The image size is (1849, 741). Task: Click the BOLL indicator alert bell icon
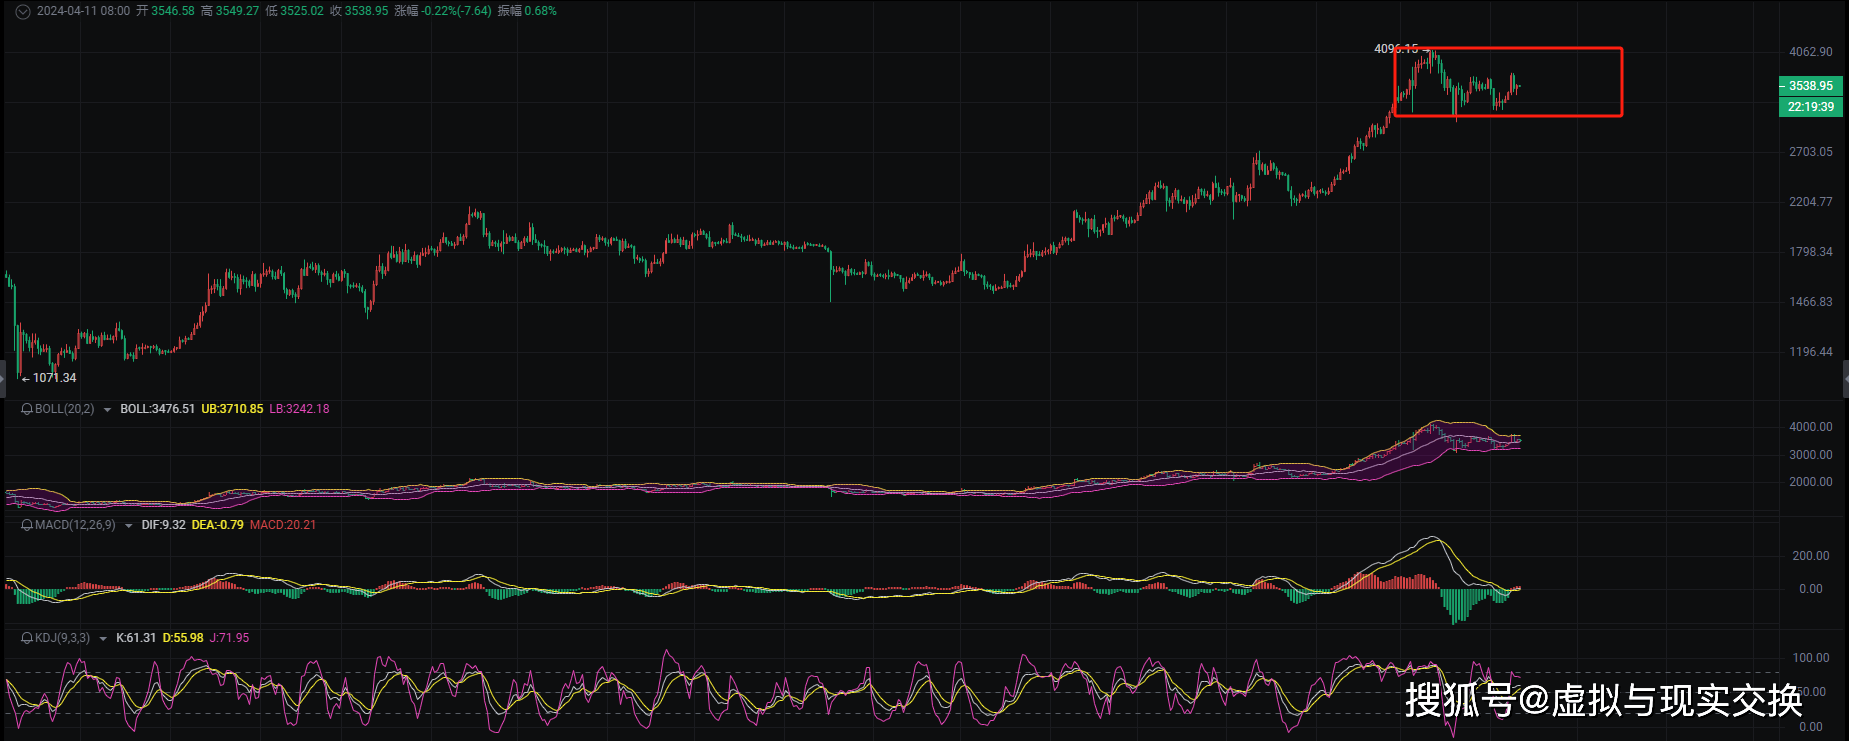pos(27,409)
